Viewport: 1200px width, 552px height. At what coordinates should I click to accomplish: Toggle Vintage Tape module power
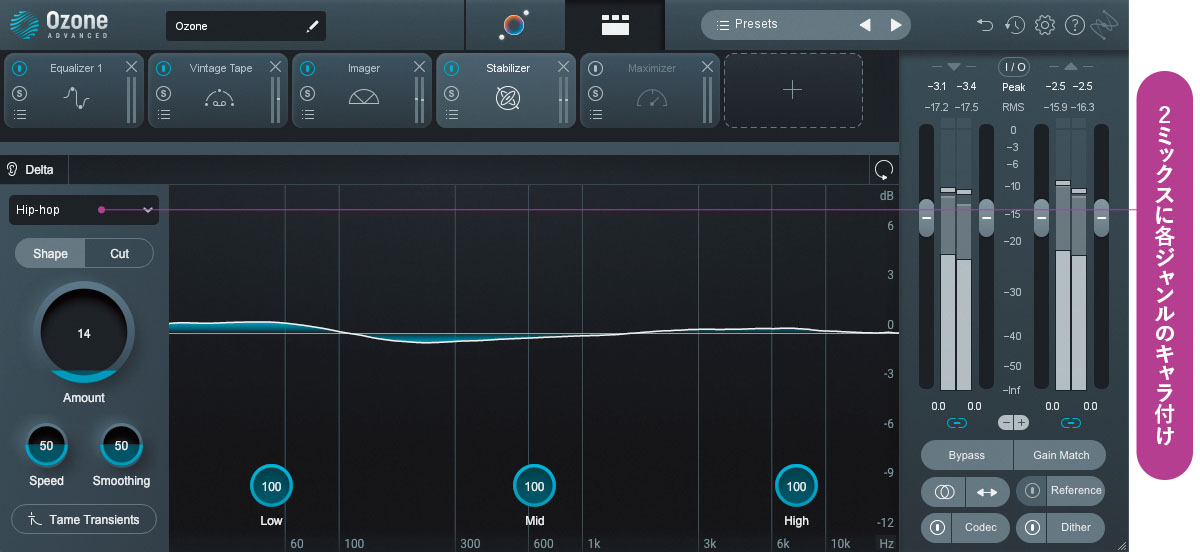(164, 69)
